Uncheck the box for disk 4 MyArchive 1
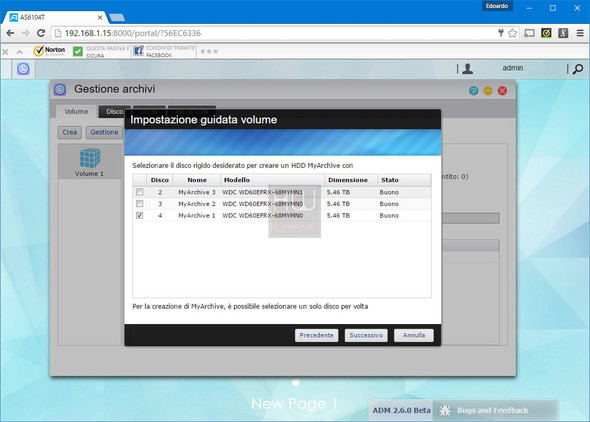Screen dimensions: 590x422 pyautogui.click(x=140, y=216)
